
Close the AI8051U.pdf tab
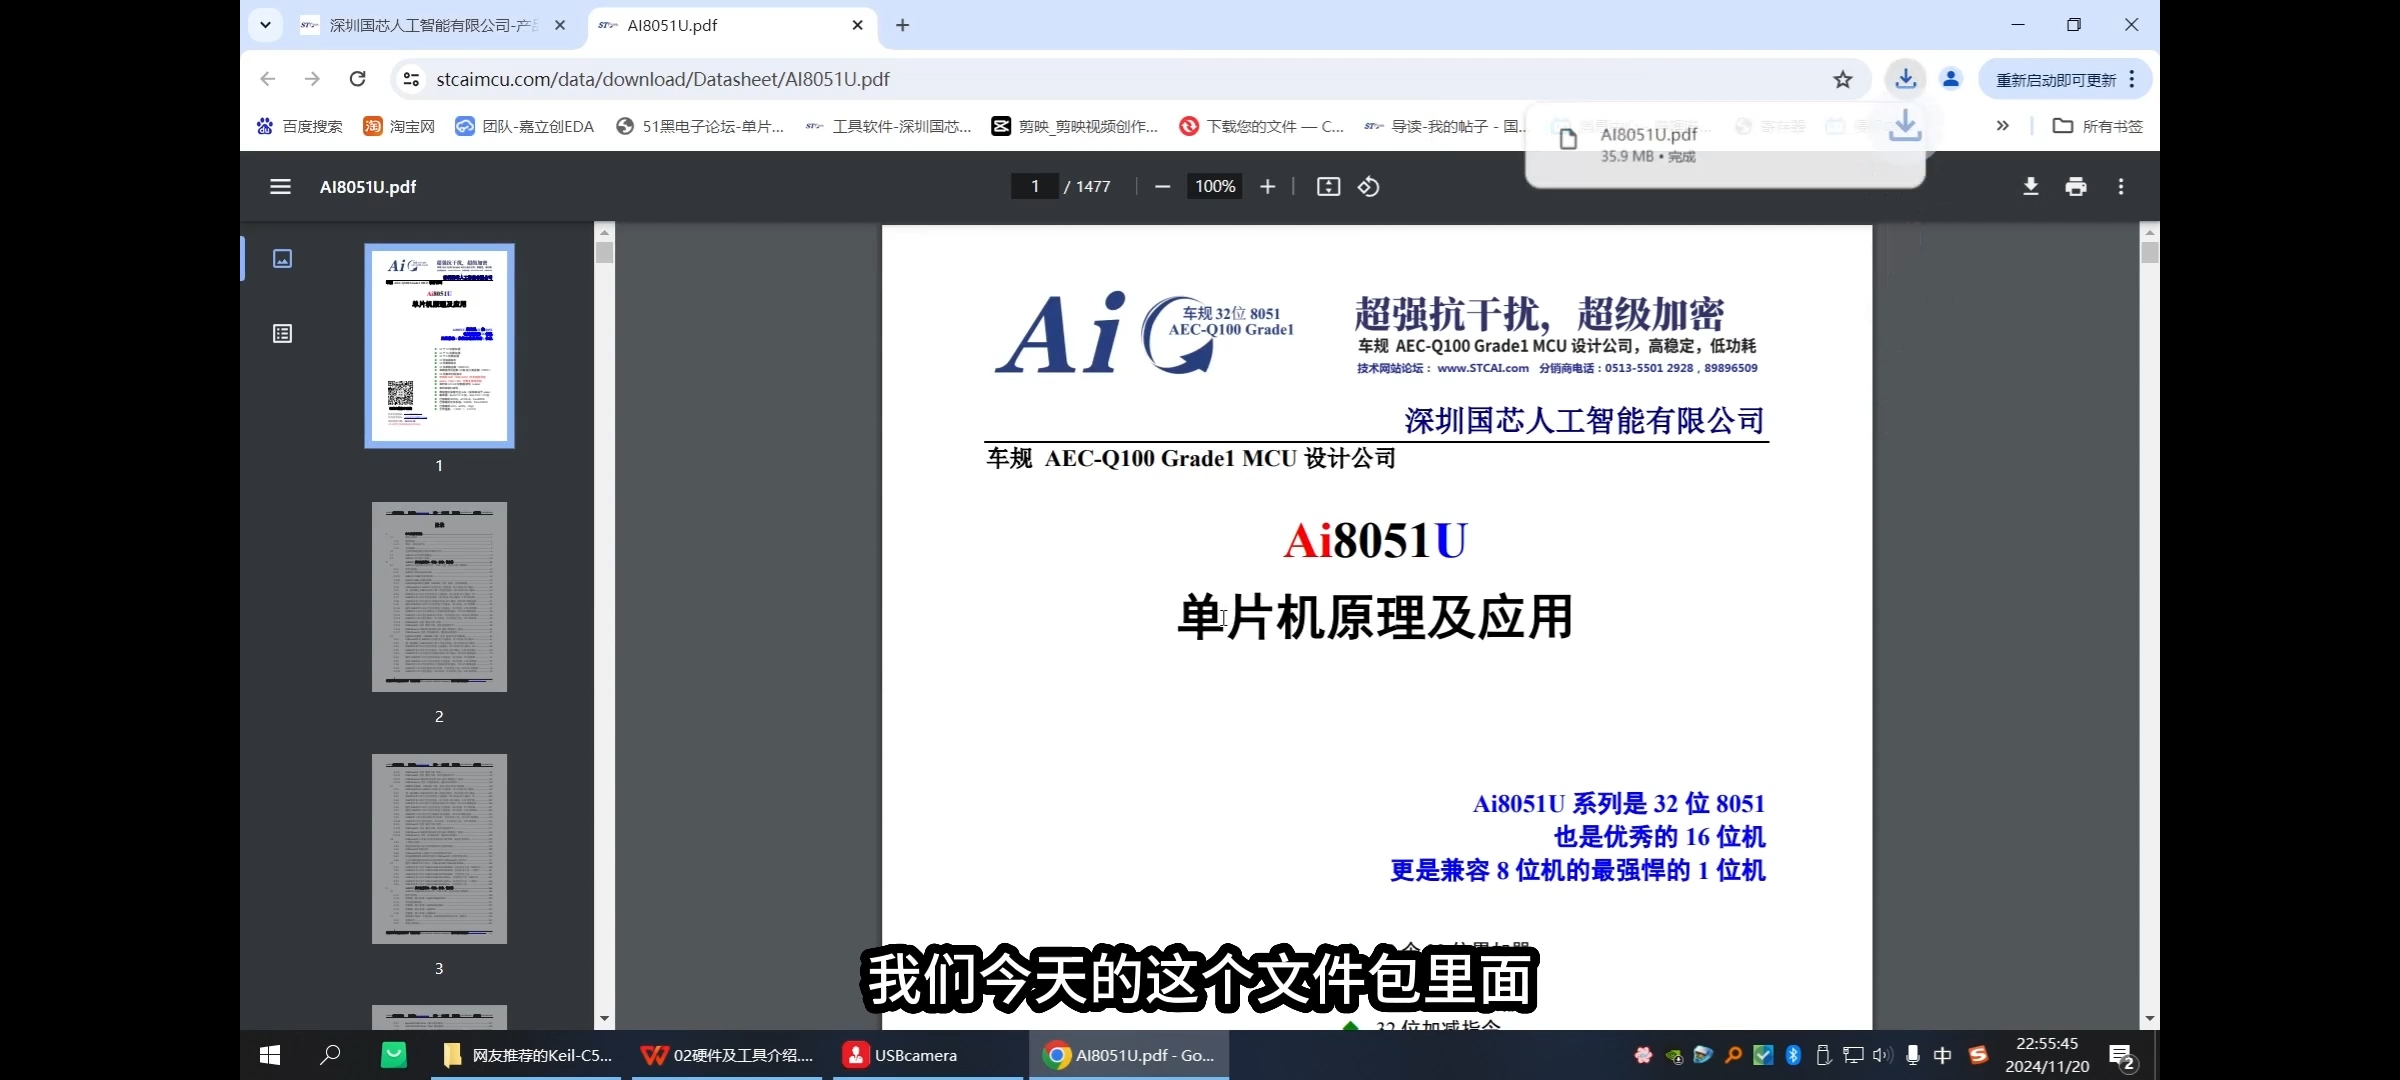coord(857,25)
